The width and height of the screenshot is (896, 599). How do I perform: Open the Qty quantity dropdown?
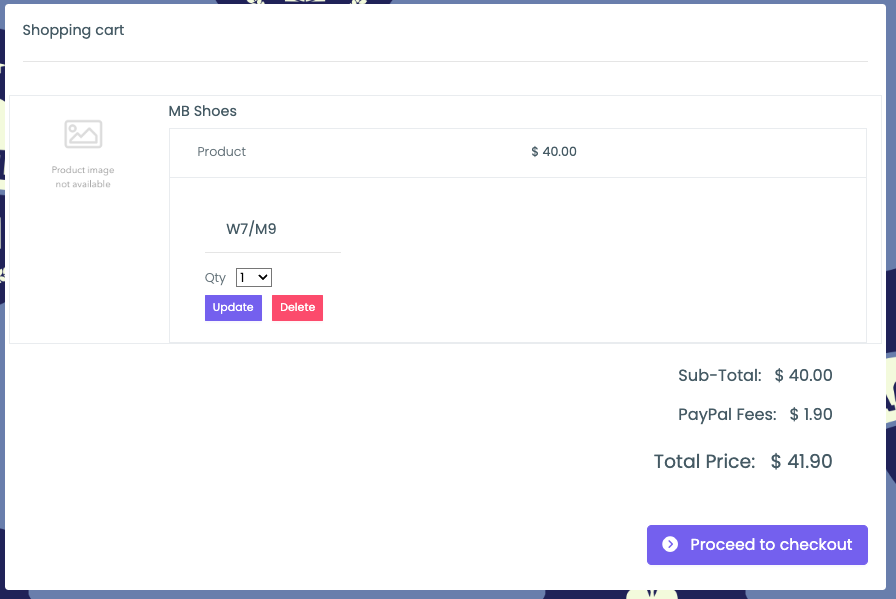(x=254, y=278)
